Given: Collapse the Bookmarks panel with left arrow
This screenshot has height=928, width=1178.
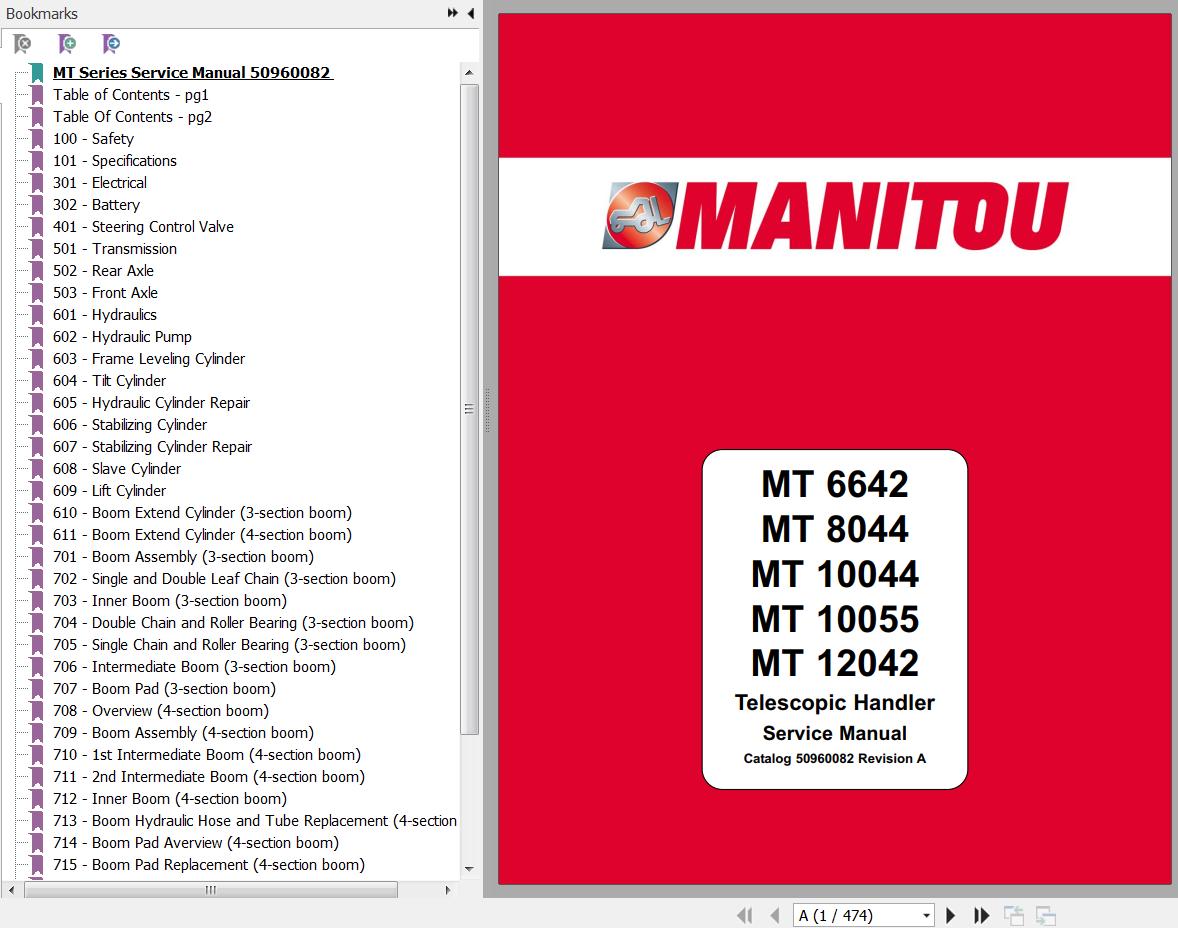Looking at the screenshot, I should point(471,13).
